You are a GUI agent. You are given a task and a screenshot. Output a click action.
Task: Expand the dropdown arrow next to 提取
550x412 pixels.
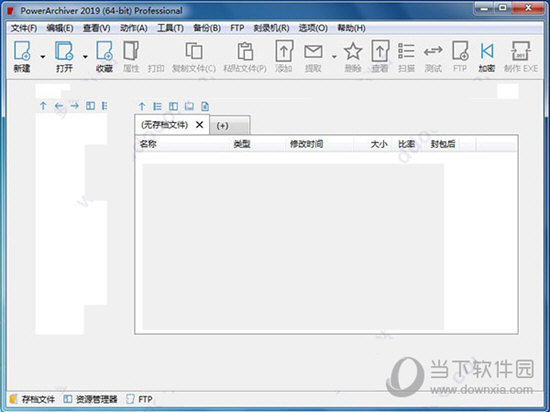(334, 56)
